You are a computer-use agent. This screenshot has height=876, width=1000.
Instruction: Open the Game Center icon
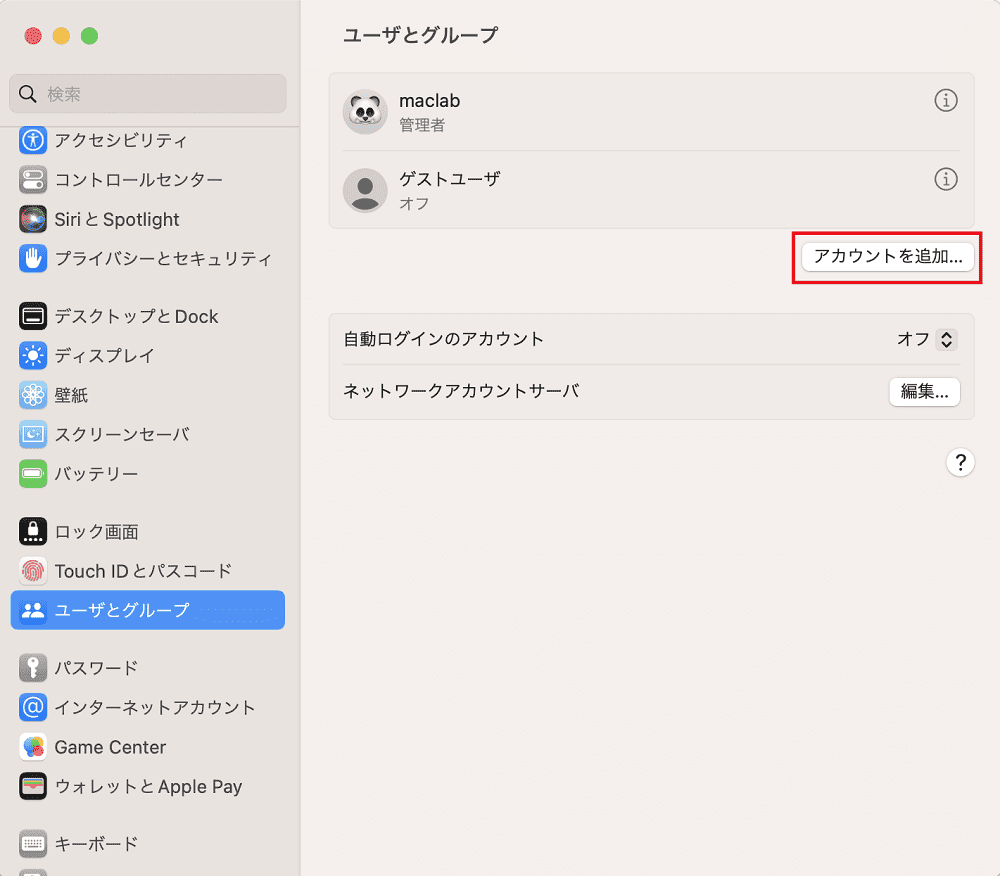[33, 747]
